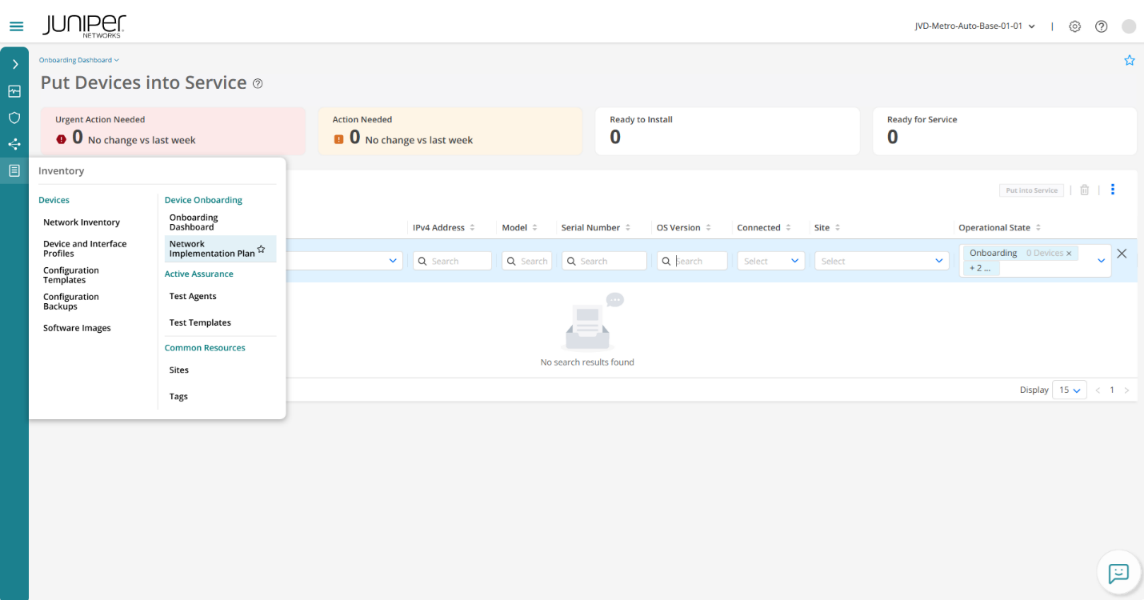Screen dimensions: 1144x600
Task: Open Software Images menu item
Action: tap(77, 328)
